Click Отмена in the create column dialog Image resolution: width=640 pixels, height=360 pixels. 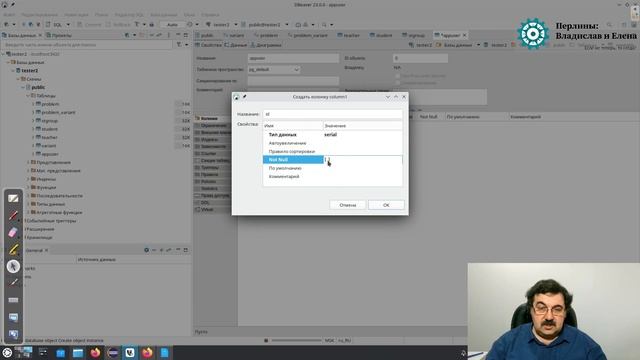[x=347, y=205]
